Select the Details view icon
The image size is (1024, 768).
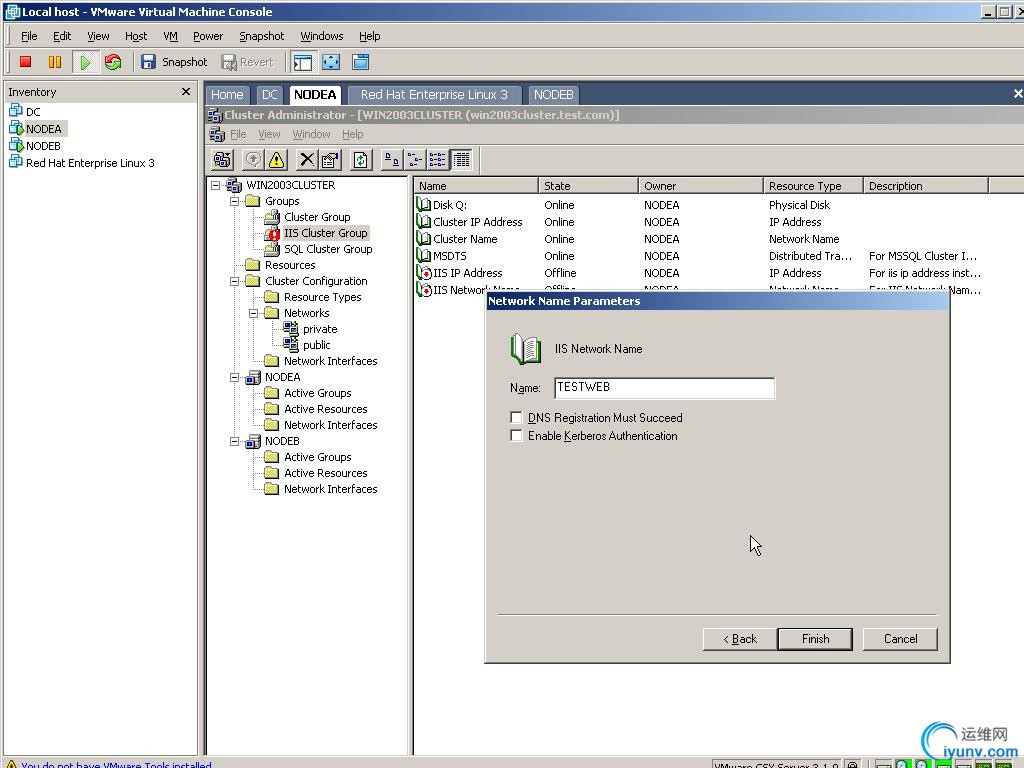[x=461, y=160]
